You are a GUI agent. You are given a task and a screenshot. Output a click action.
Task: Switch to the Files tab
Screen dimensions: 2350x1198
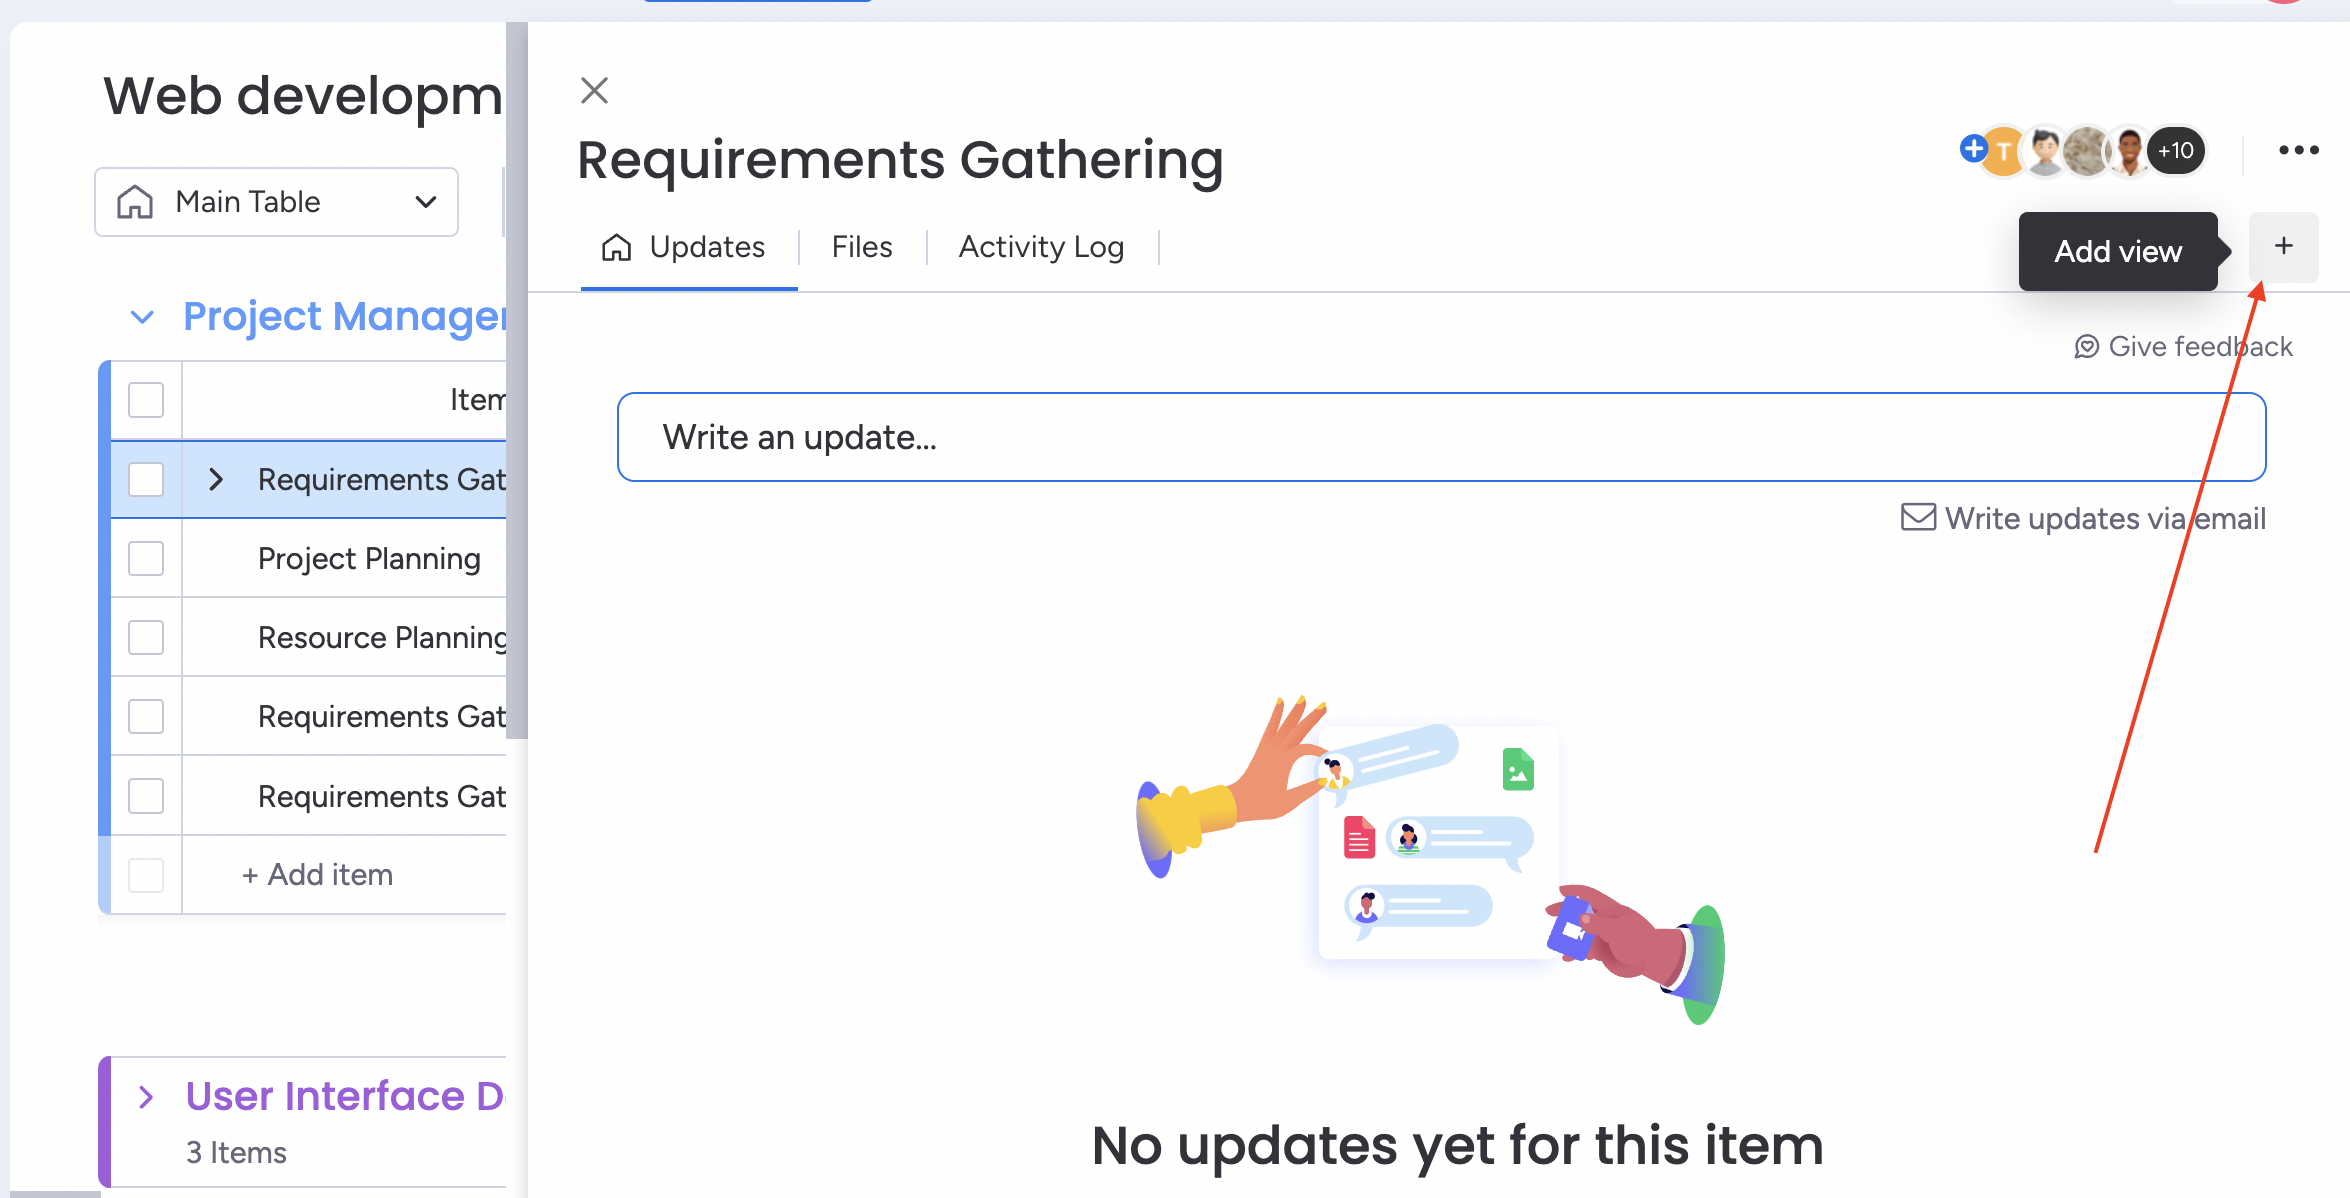861,246
